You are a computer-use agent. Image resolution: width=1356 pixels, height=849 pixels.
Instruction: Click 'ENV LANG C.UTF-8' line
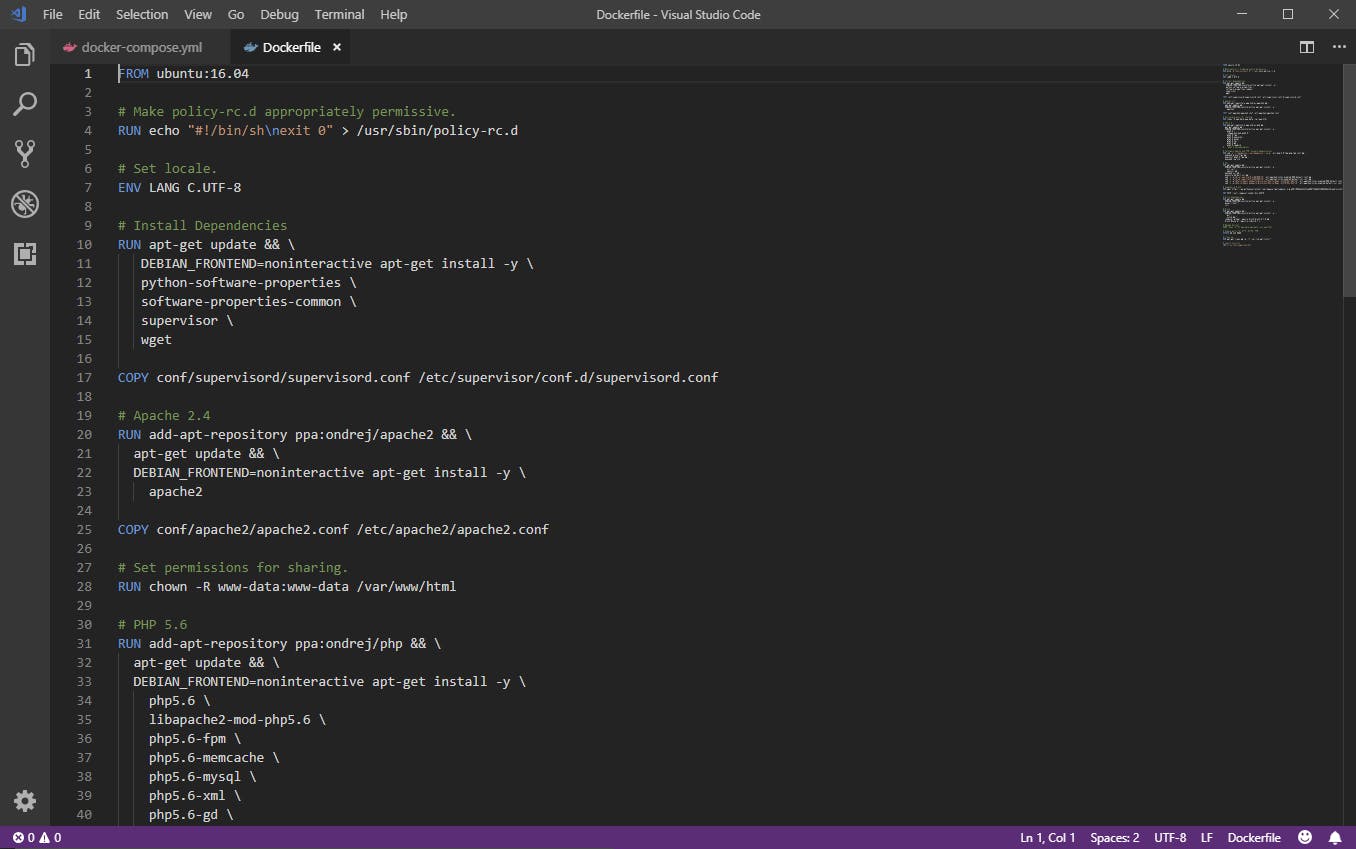pos(179,187)
